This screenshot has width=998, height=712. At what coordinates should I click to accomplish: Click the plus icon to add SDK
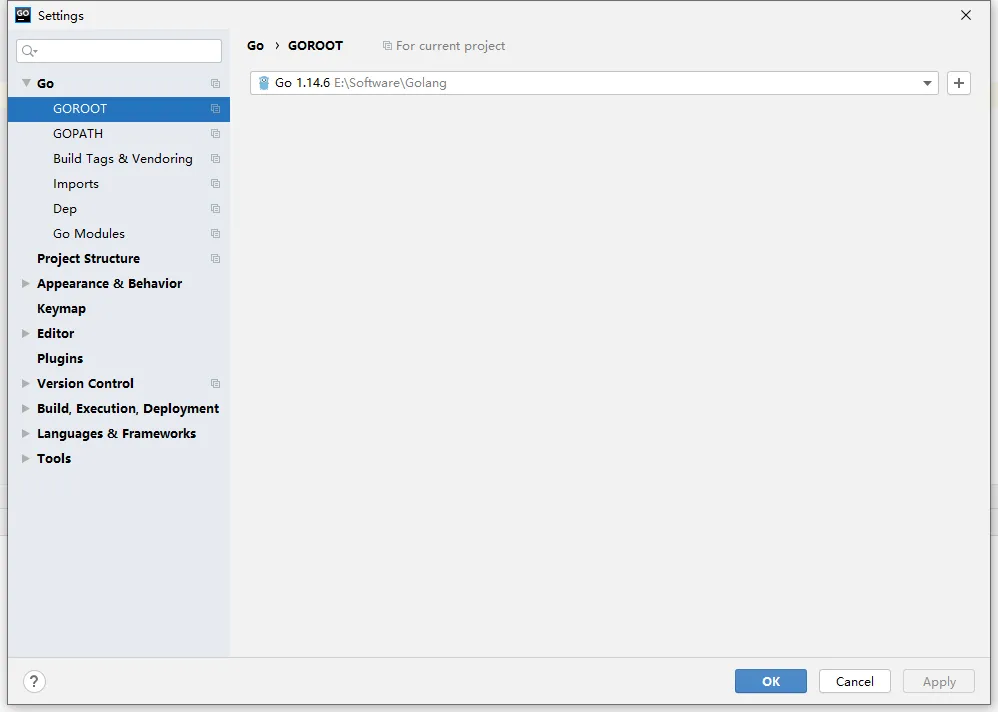point(958,83)
